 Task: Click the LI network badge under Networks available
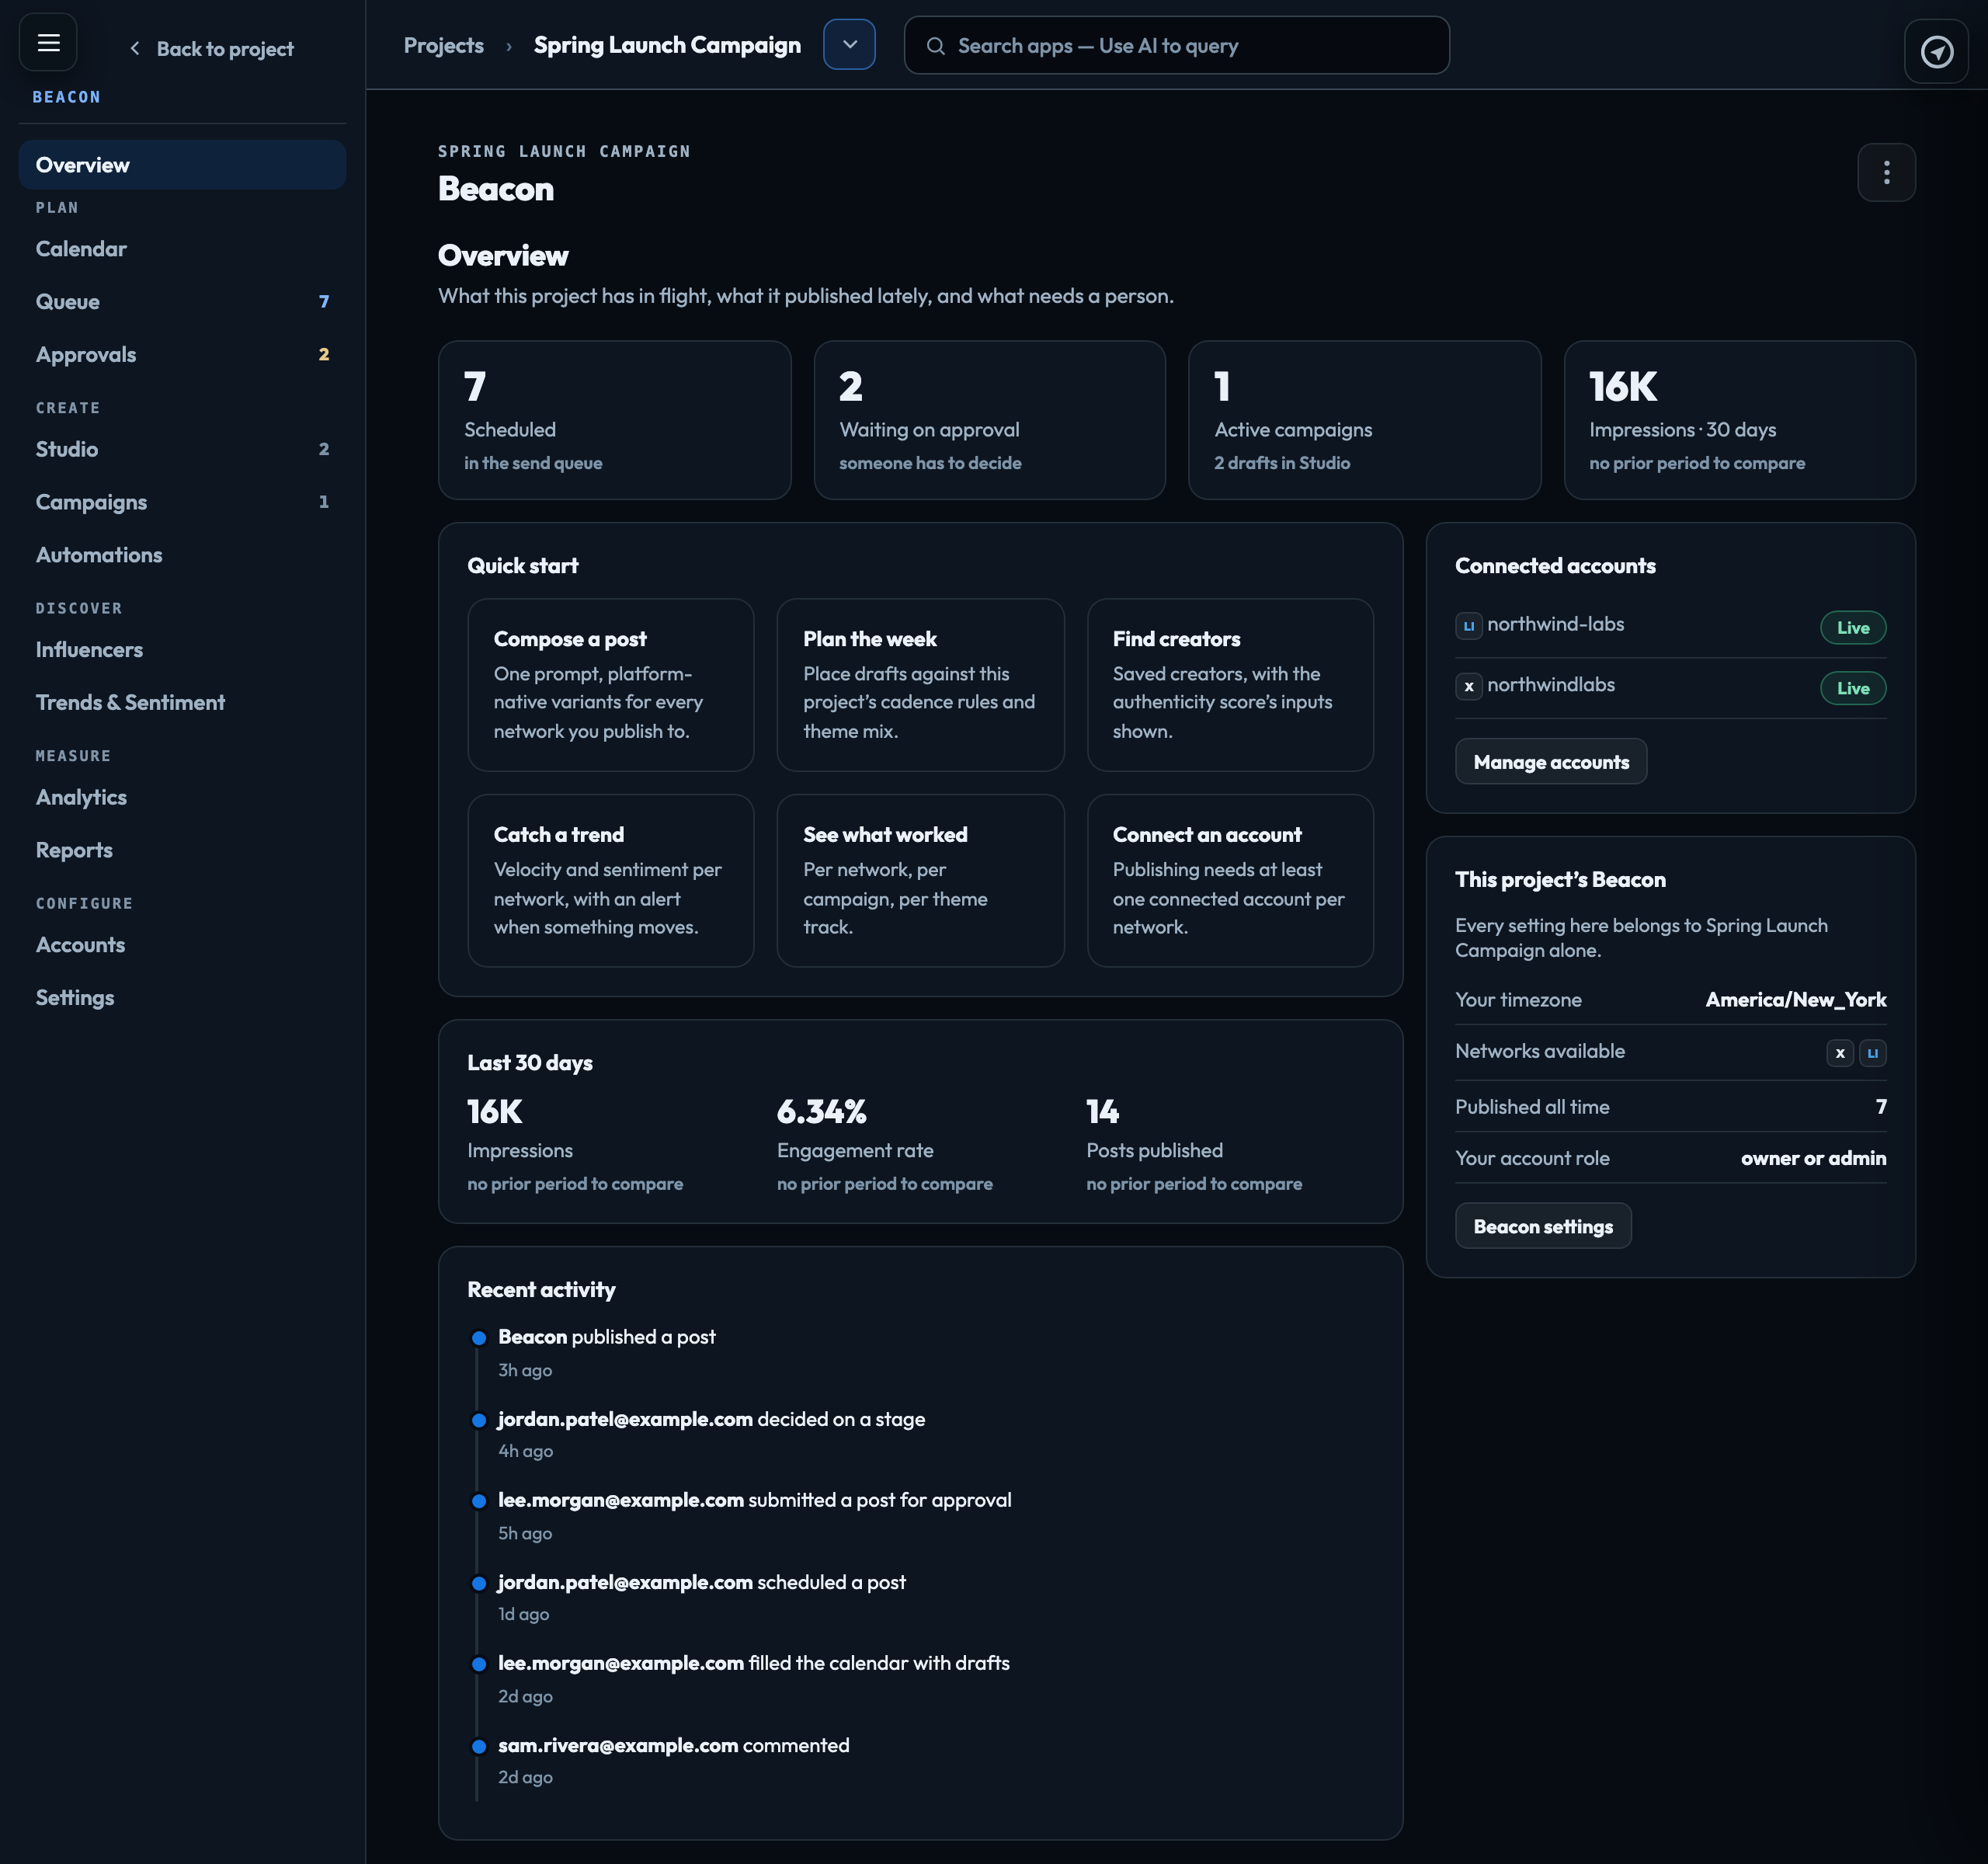click(1872, 1052)
